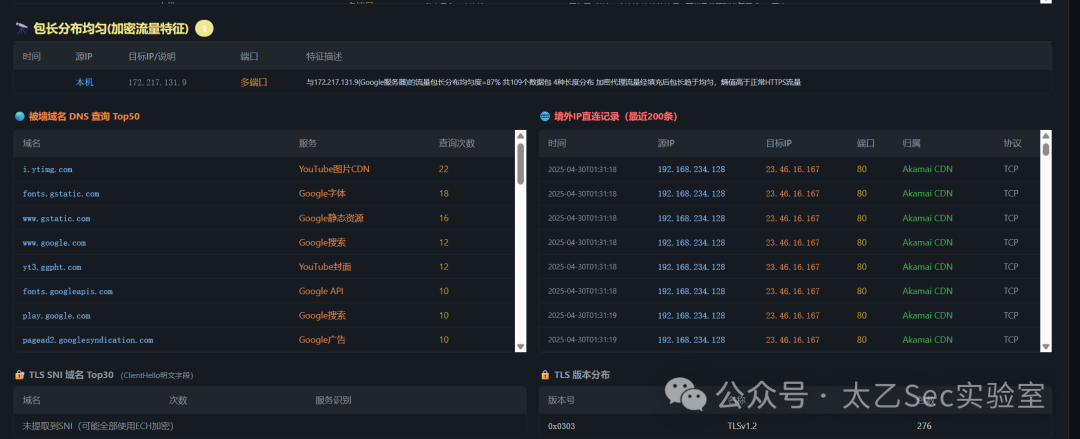Click the 时间 header in the 境外IP table

557,143
